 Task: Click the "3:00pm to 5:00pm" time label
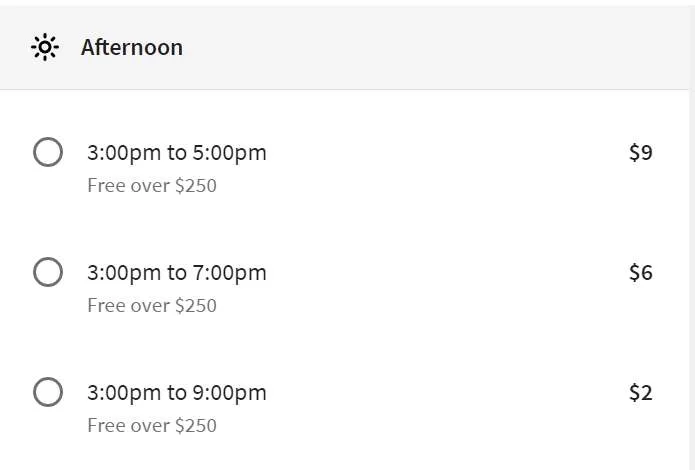tap(177, 153)
